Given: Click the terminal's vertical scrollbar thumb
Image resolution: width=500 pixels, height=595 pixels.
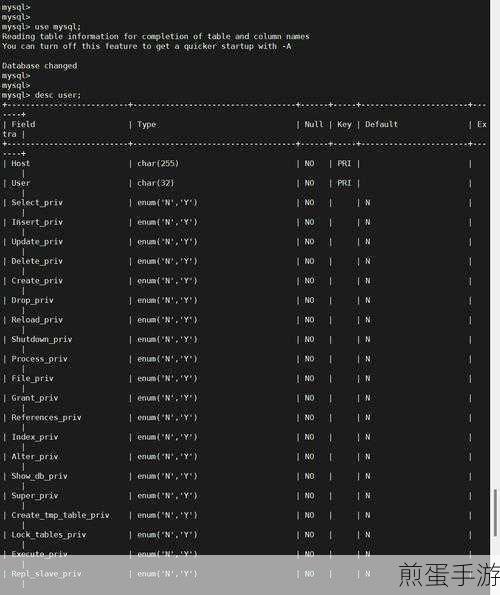Looking at the screenshot, I should pyautogui.click(x=495, y=513).
